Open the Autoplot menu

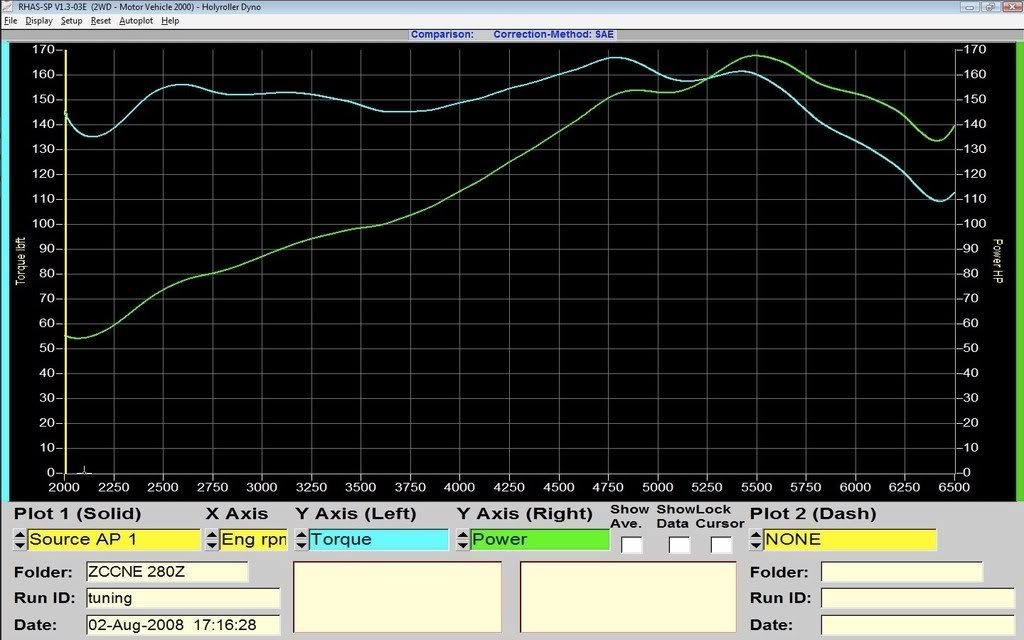tap(136, 21)
